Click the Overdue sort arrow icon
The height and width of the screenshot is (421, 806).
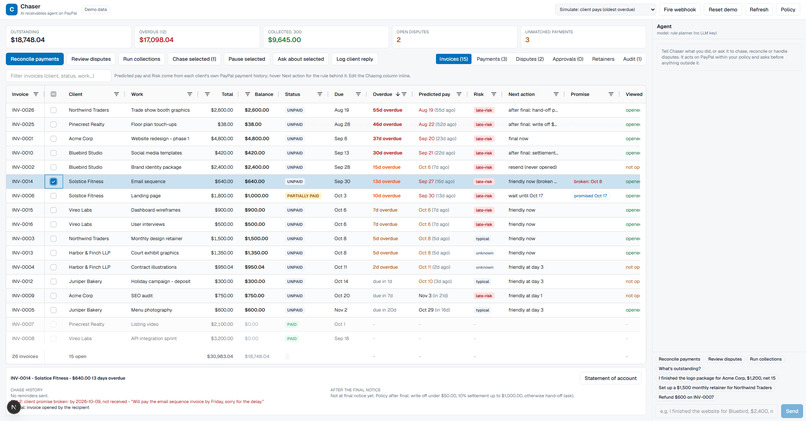coord(397,94)
